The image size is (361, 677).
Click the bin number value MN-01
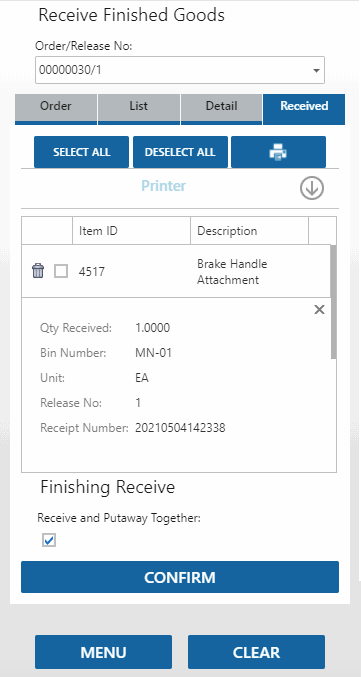[154, 353]
